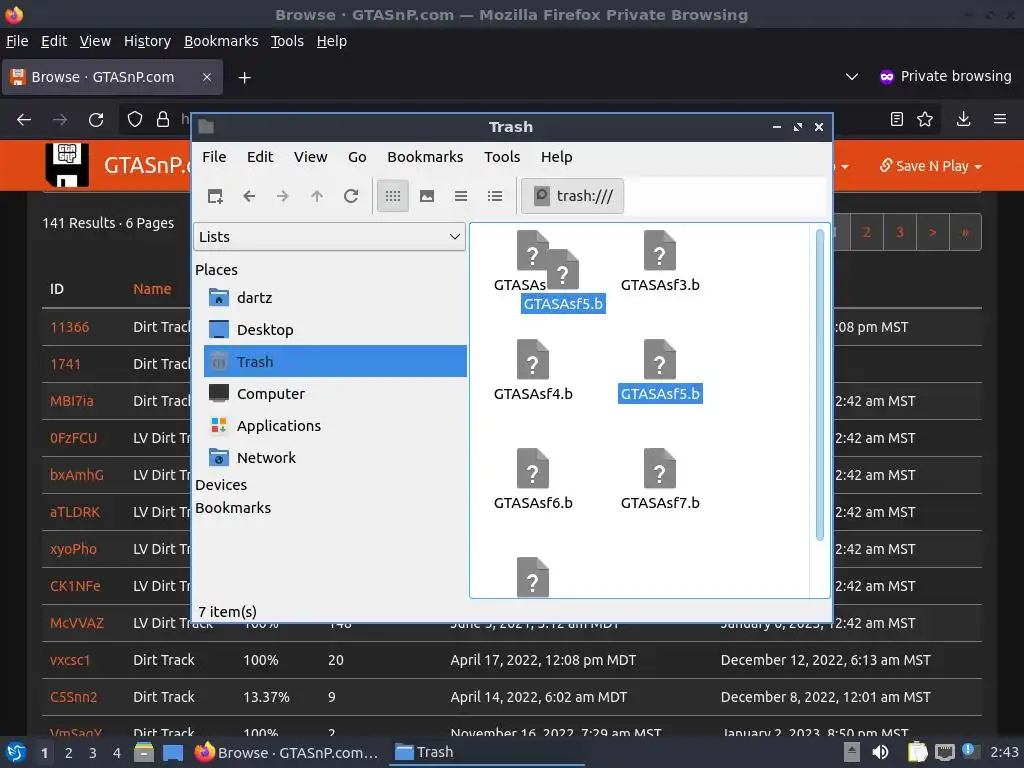Click the volume icon in system tray
The image size is (1024, 768).
(880, 752)
